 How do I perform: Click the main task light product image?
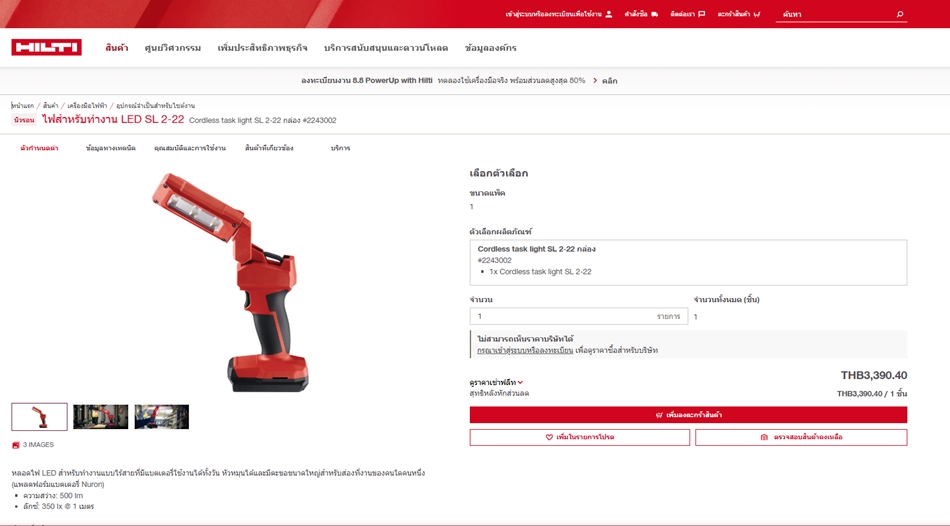231,282
